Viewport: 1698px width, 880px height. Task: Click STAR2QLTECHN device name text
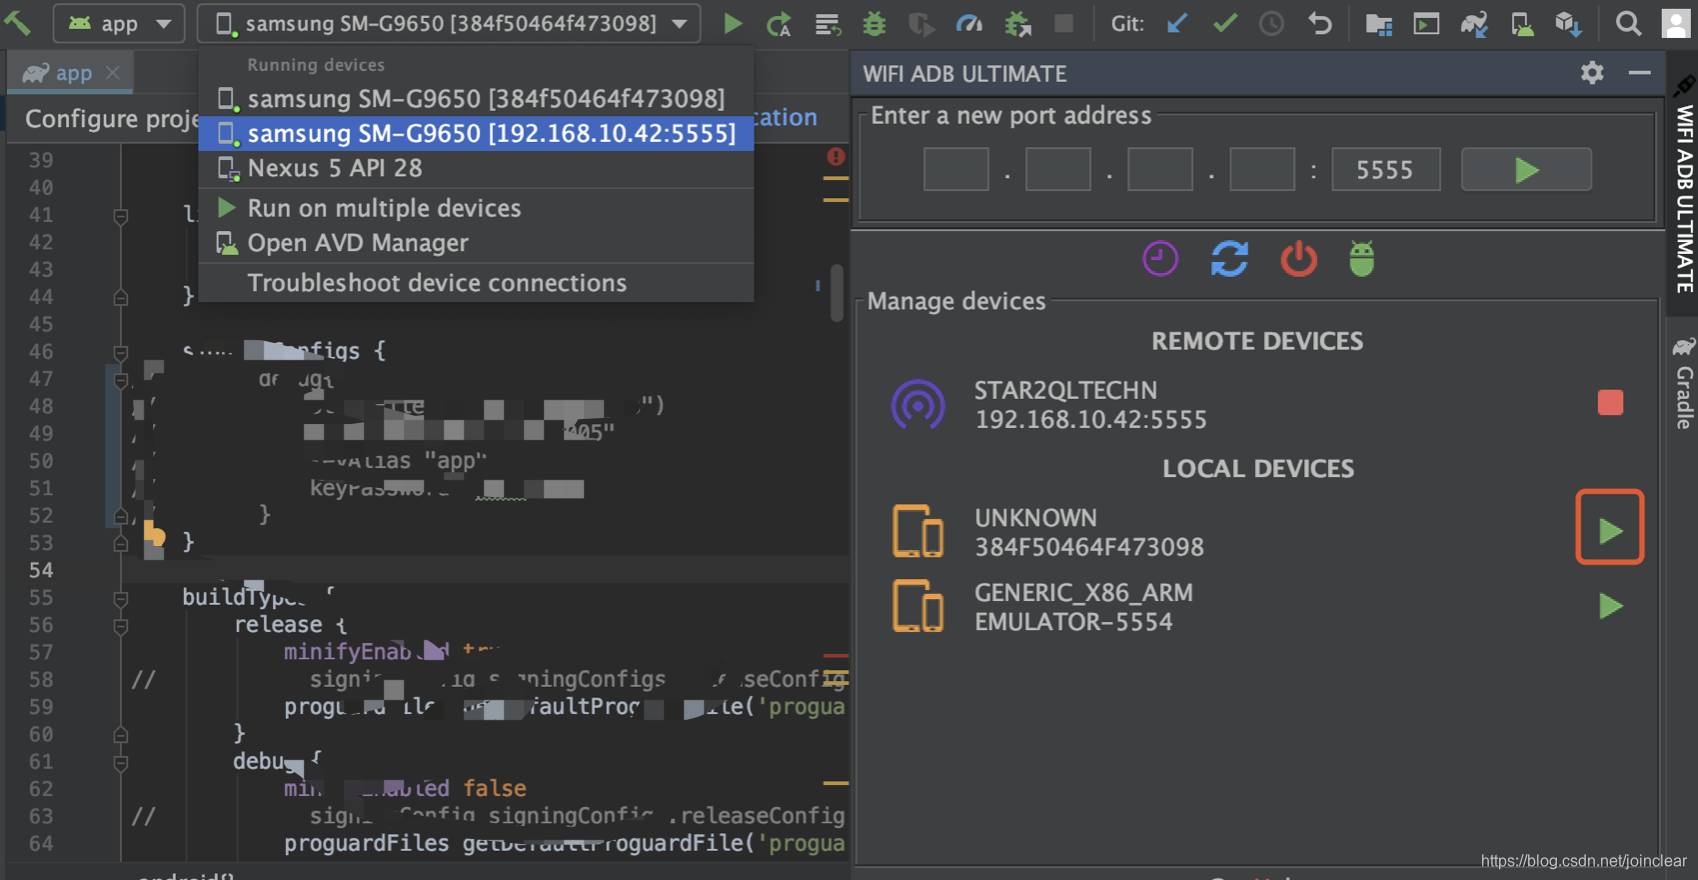tap(1065, 390)
